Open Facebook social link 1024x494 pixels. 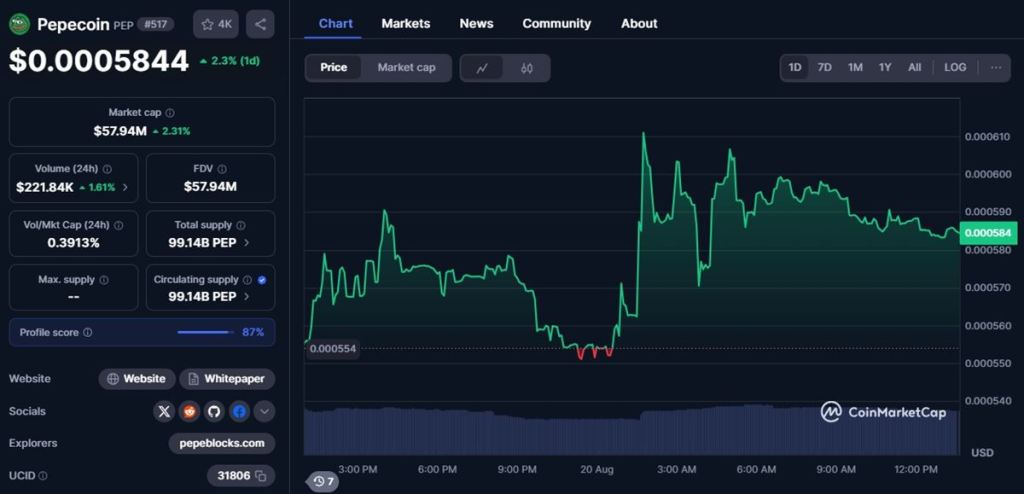[x=240, y=411]
